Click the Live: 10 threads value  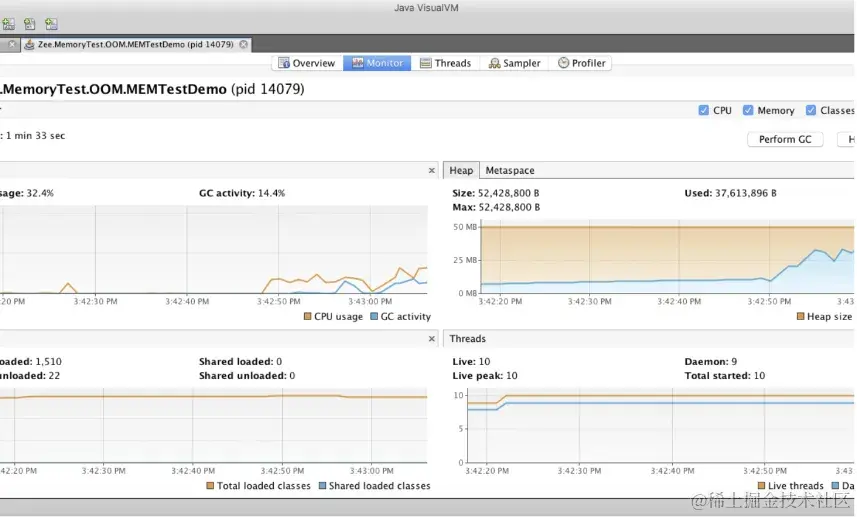[x=471, y=361]
